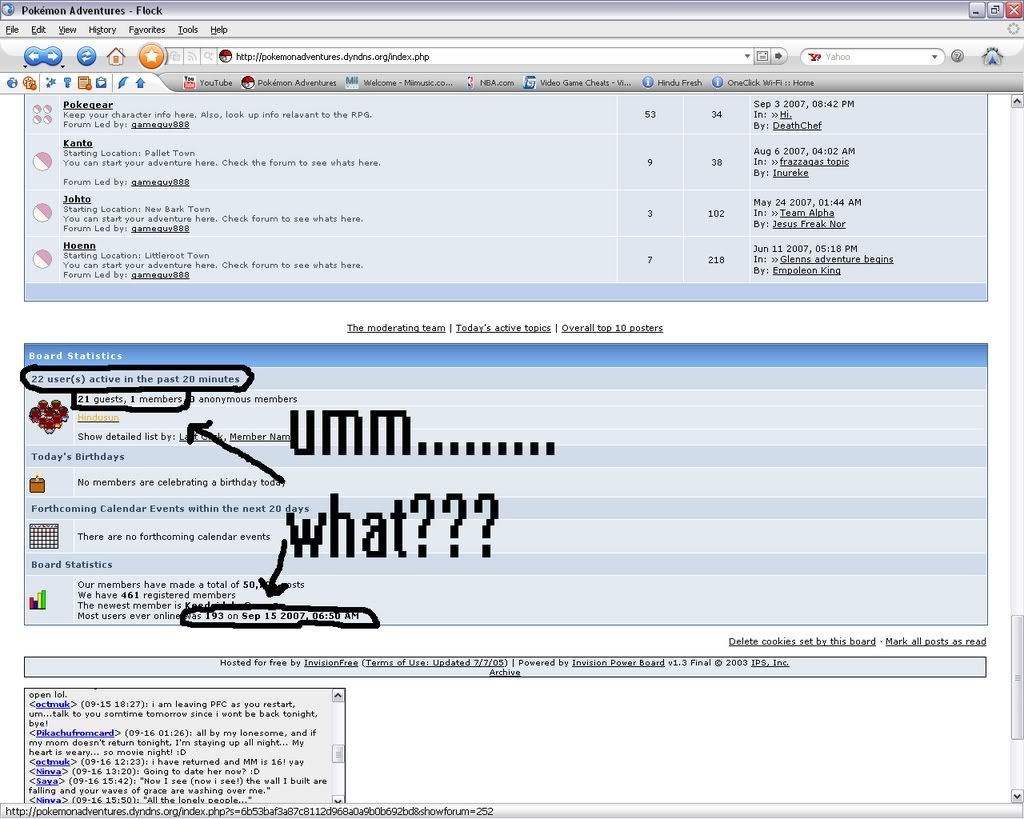Open the Yahoo search engine dropdown
Viewport: 1024px width, 819px height.
tap(935, 57)
